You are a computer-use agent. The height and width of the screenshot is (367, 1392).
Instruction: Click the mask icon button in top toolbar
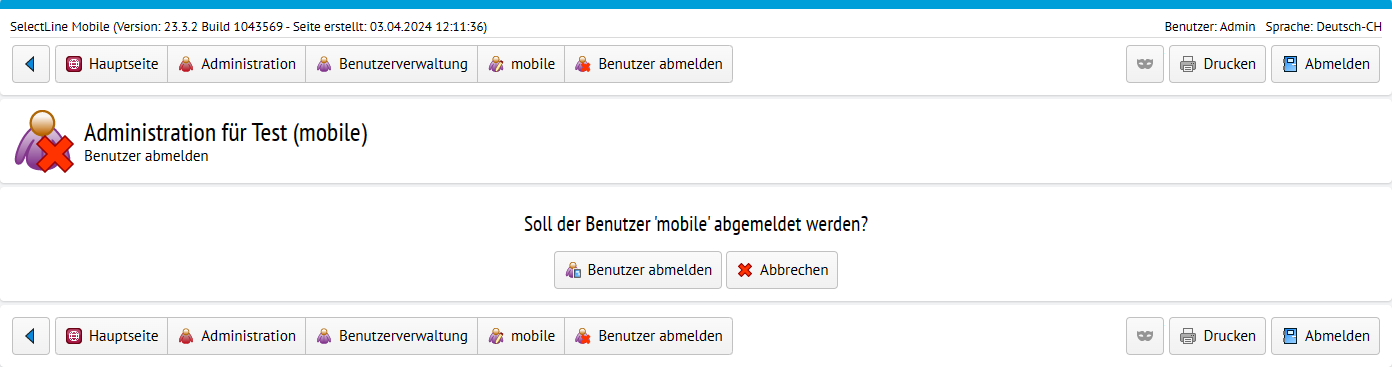click(x=1145, y=64)
